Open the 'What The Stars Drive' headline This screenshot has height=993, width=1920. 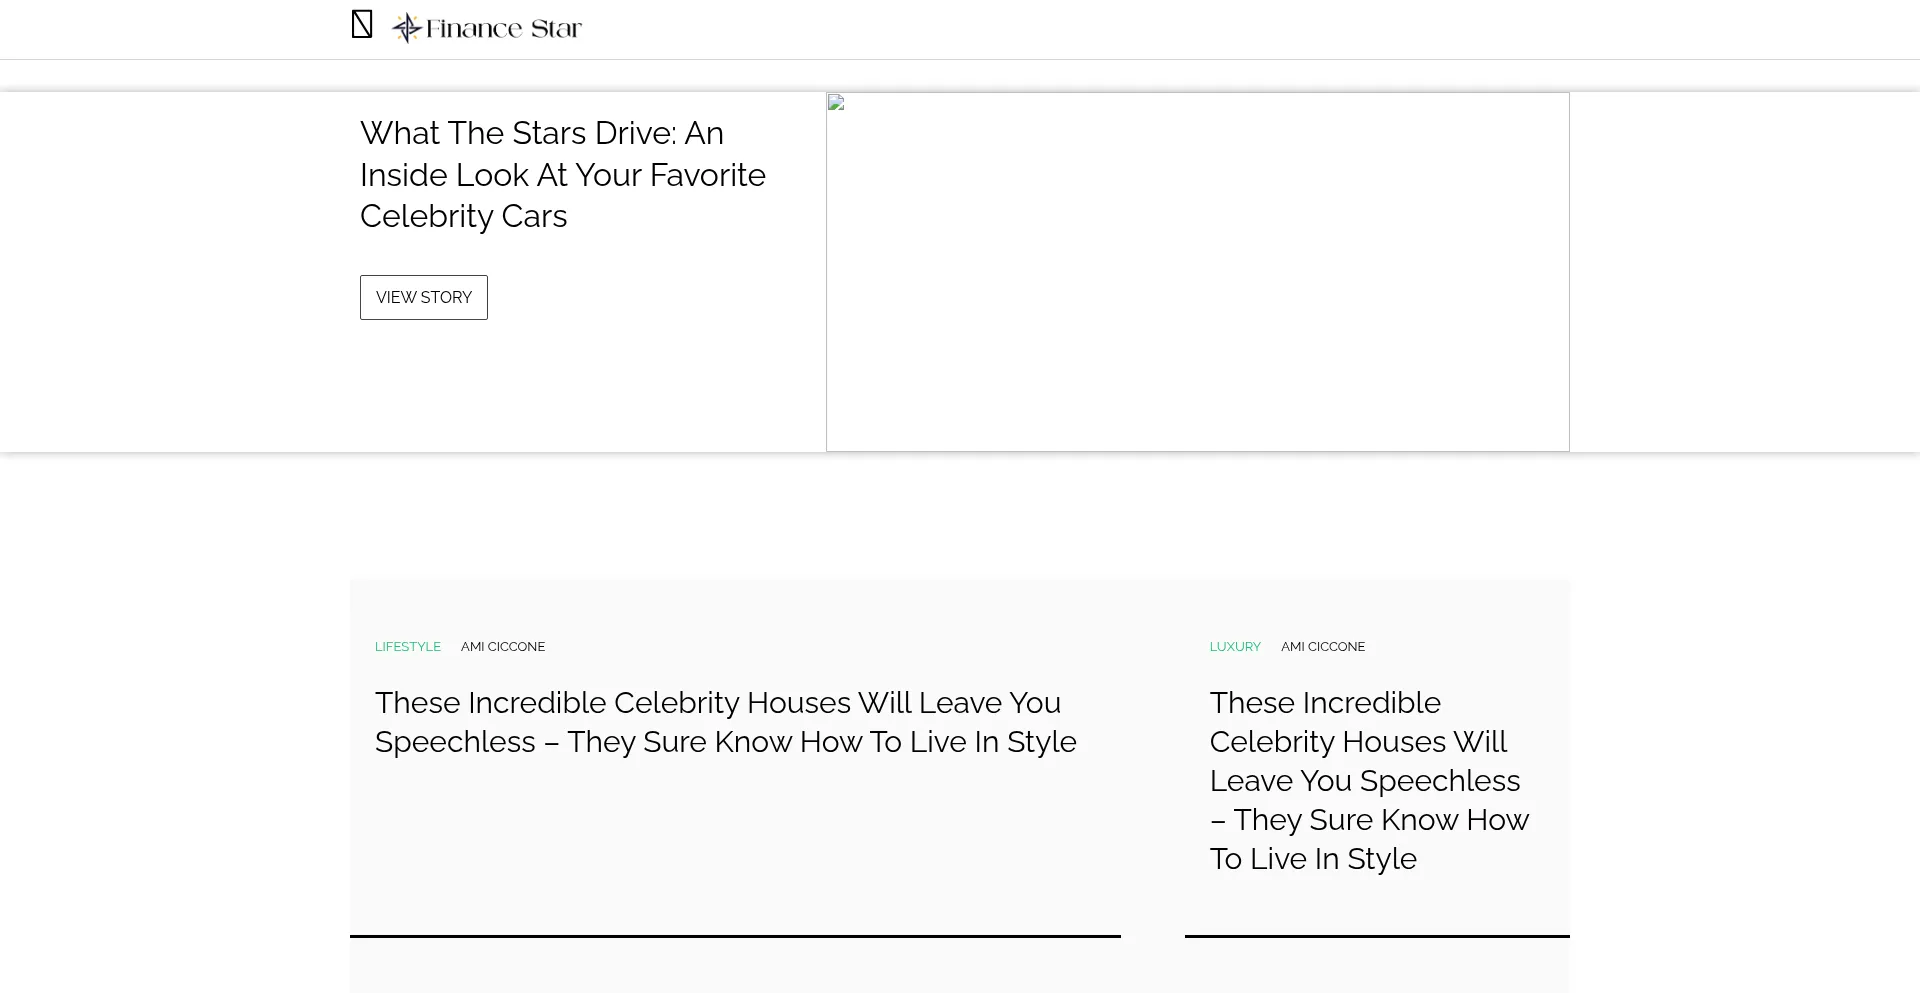click(562, 175)
